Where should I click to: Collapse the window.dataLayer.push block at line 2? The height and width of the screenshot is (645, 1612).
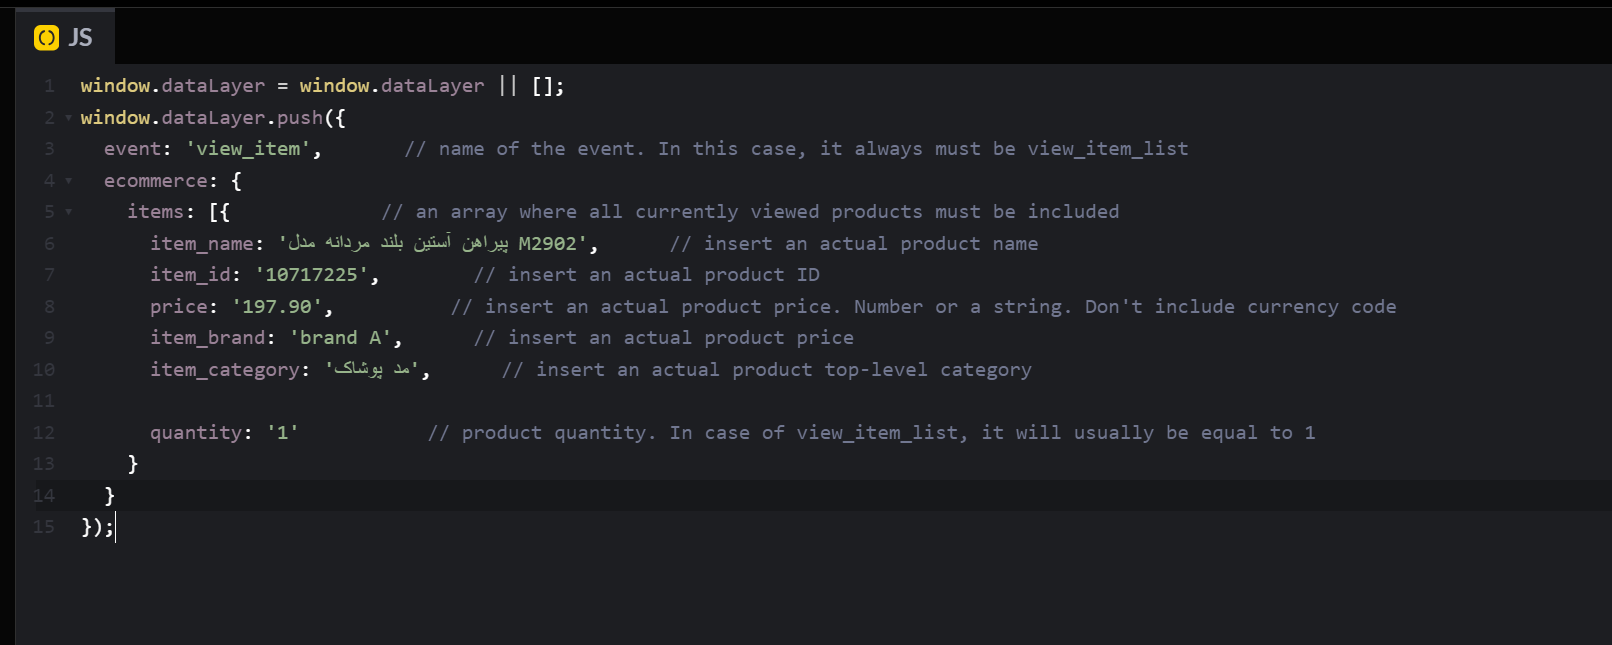click(68, 118)
